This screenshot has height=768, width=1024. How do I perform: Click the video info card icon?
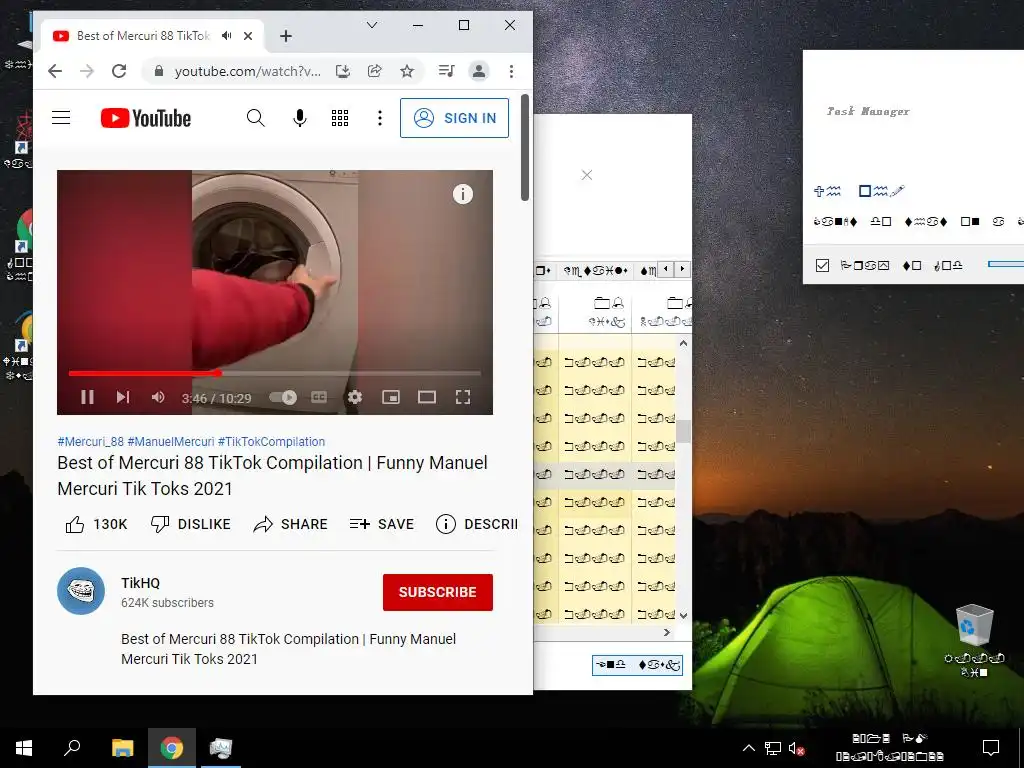(x=462, y=194)
